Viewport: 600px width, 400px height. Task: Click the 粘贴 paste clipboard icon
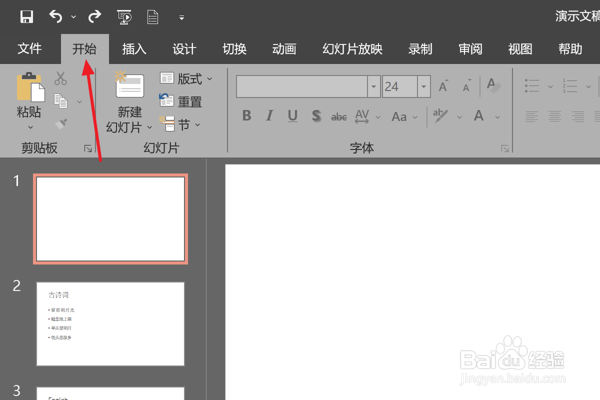coord(30,87)
